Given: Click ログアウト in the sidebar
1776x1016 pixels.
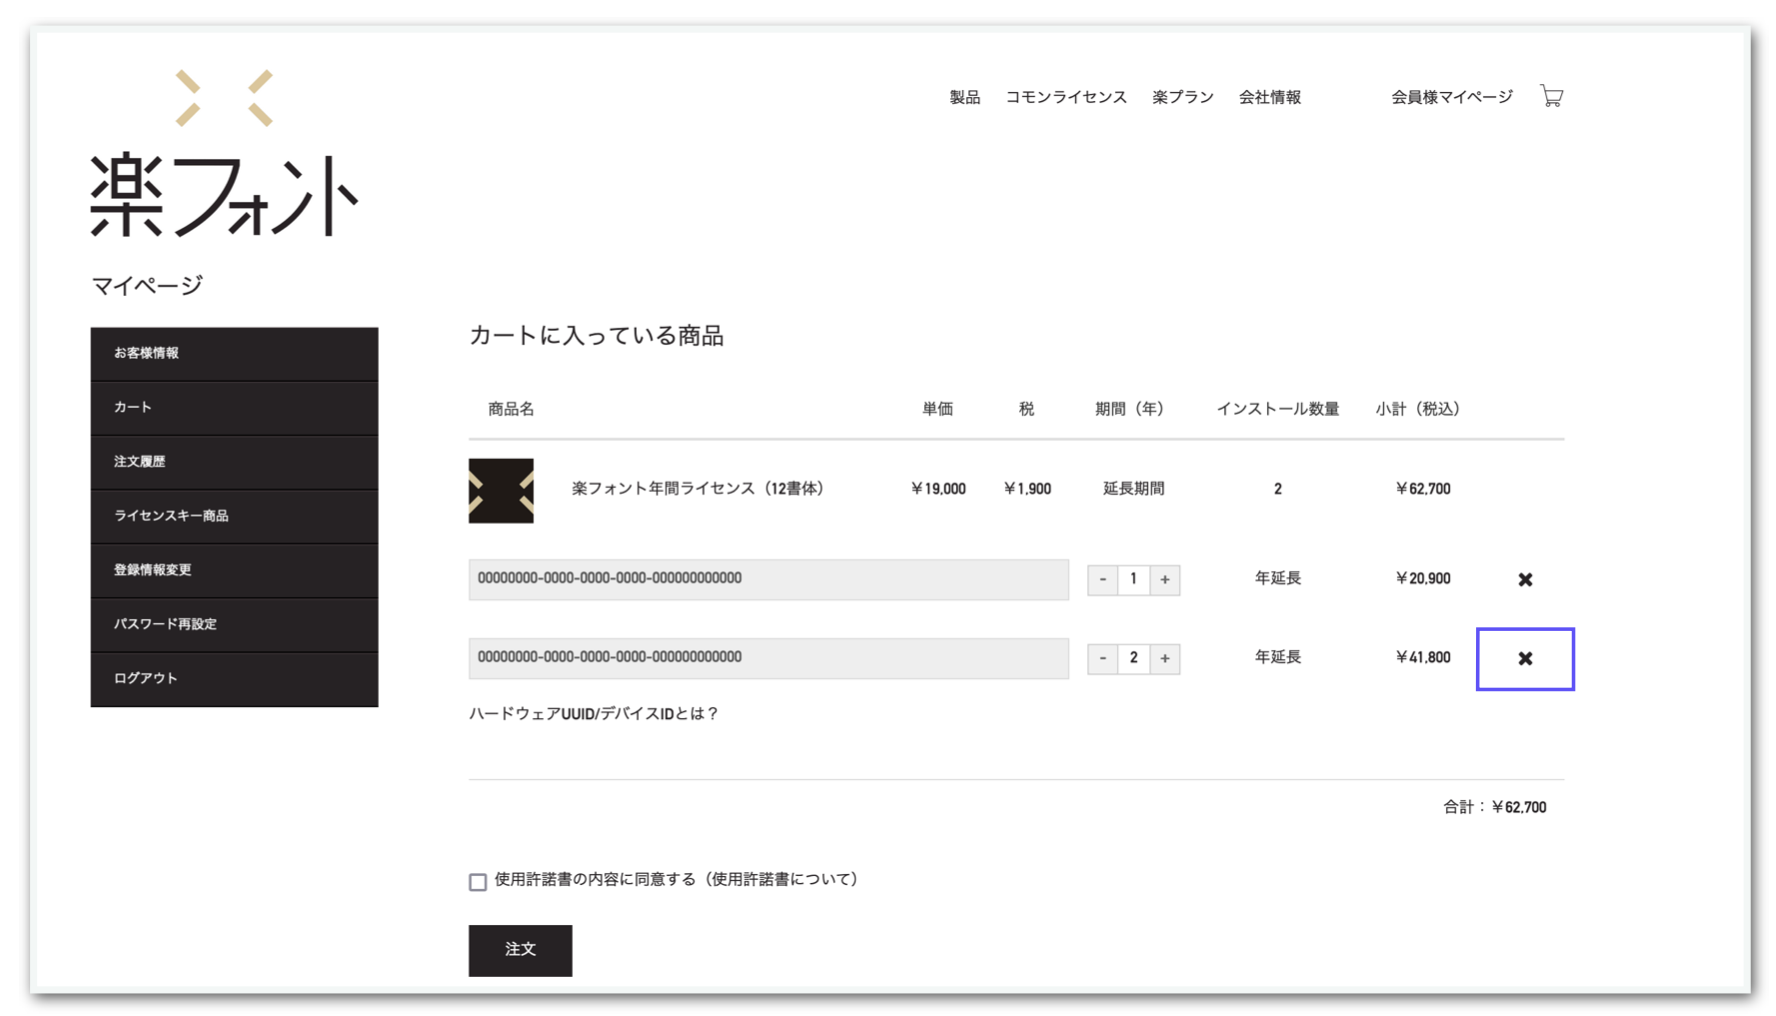Looking at the screenshot, I should (234, 678).
